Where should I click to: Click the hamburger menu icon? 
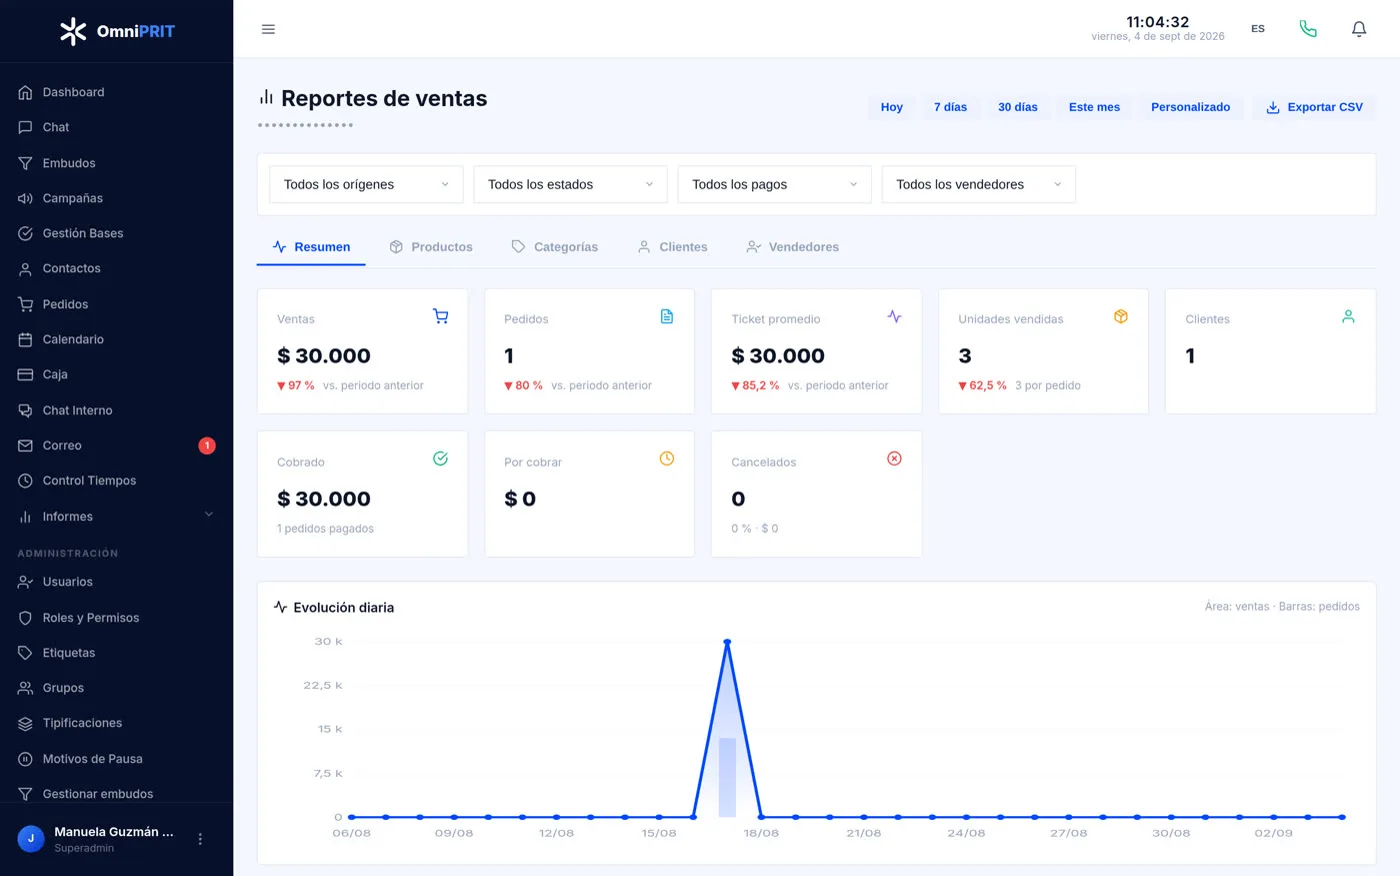(268, 29)
